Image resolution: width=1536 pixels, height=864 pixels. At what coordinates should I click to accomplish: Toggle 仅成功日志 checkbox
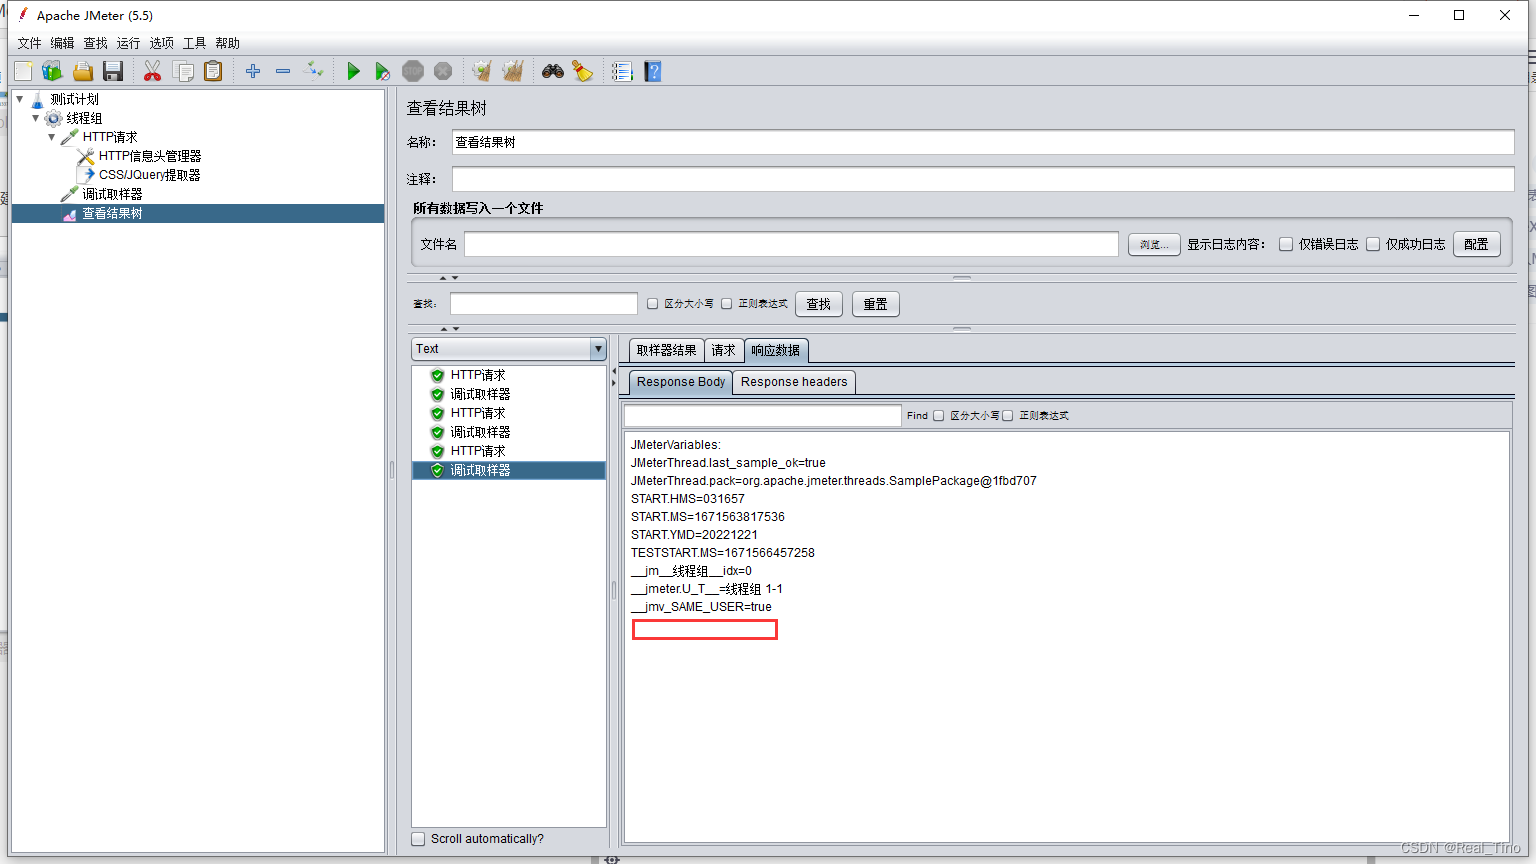coord(1373,244)
